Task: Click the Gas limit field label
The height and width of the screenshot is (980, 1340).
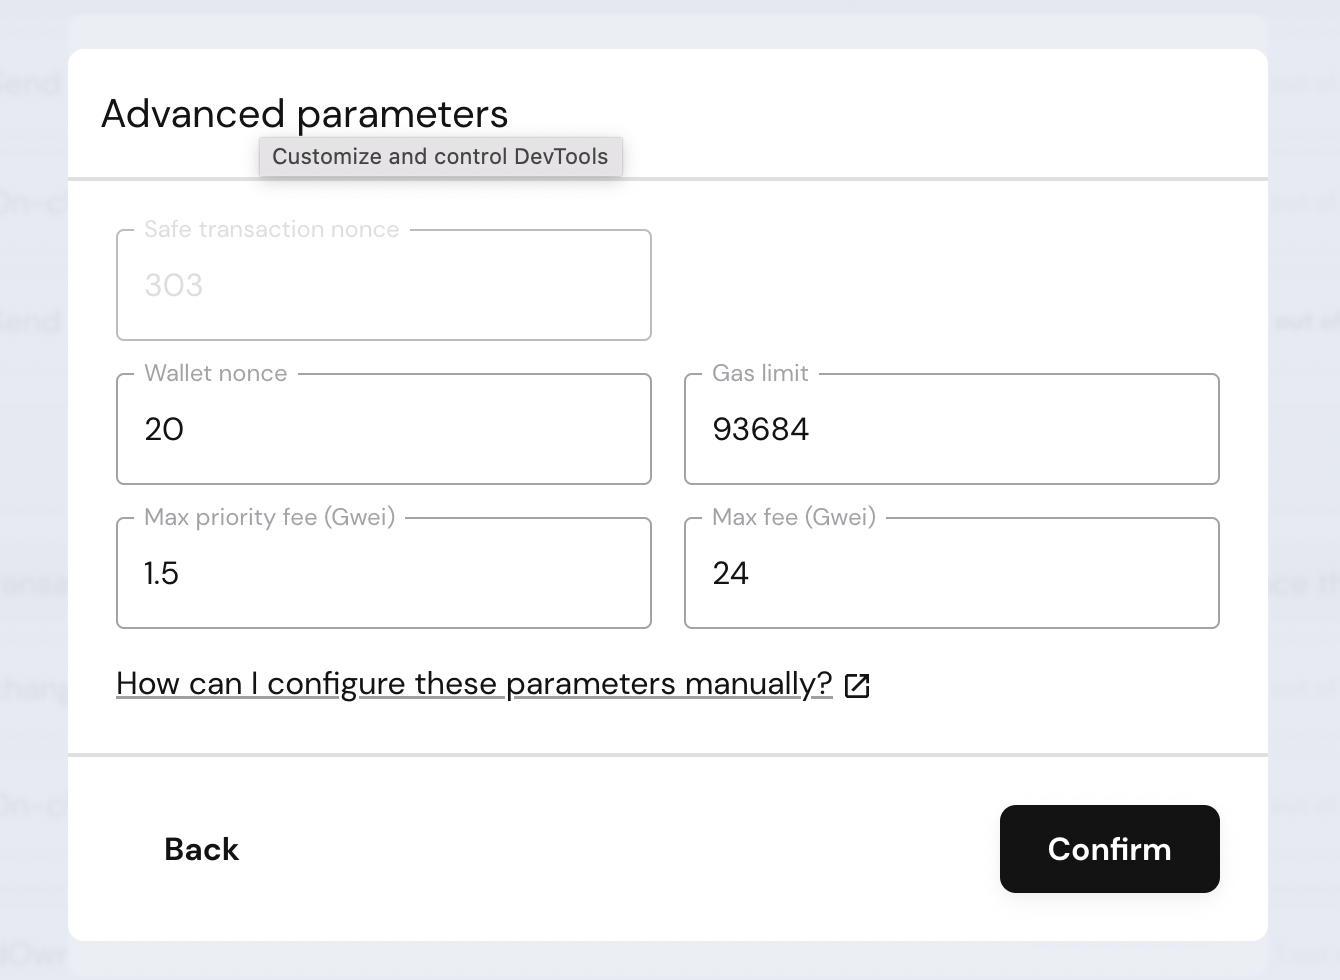Action: (x=759, y=373)
